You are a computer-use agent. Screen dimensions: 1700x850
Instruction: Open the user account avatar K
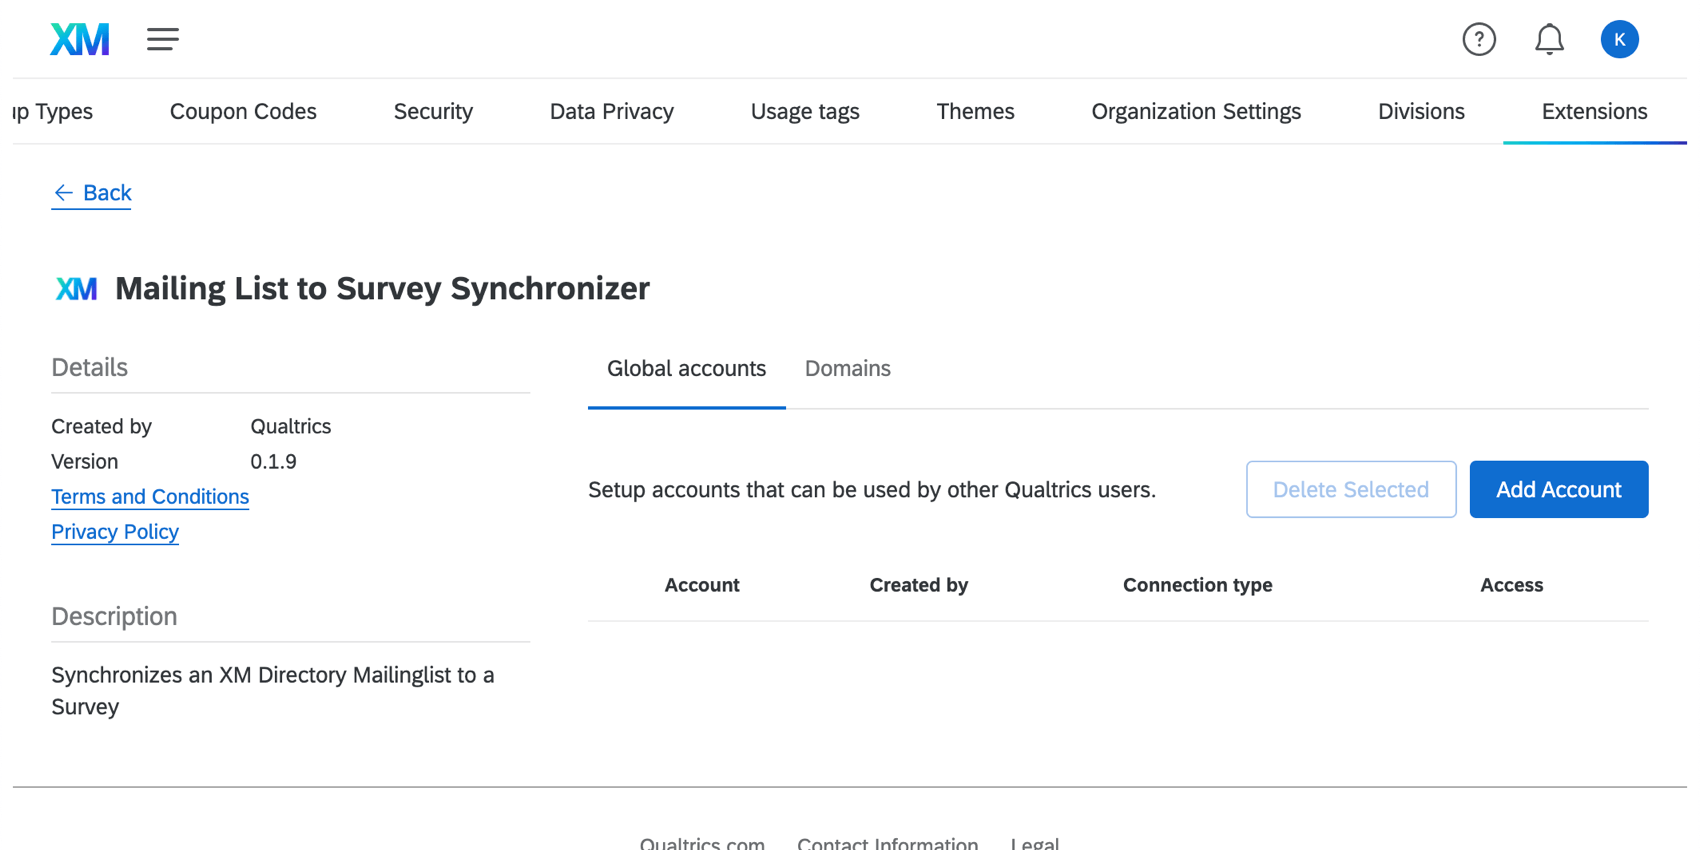point(1619,40)
